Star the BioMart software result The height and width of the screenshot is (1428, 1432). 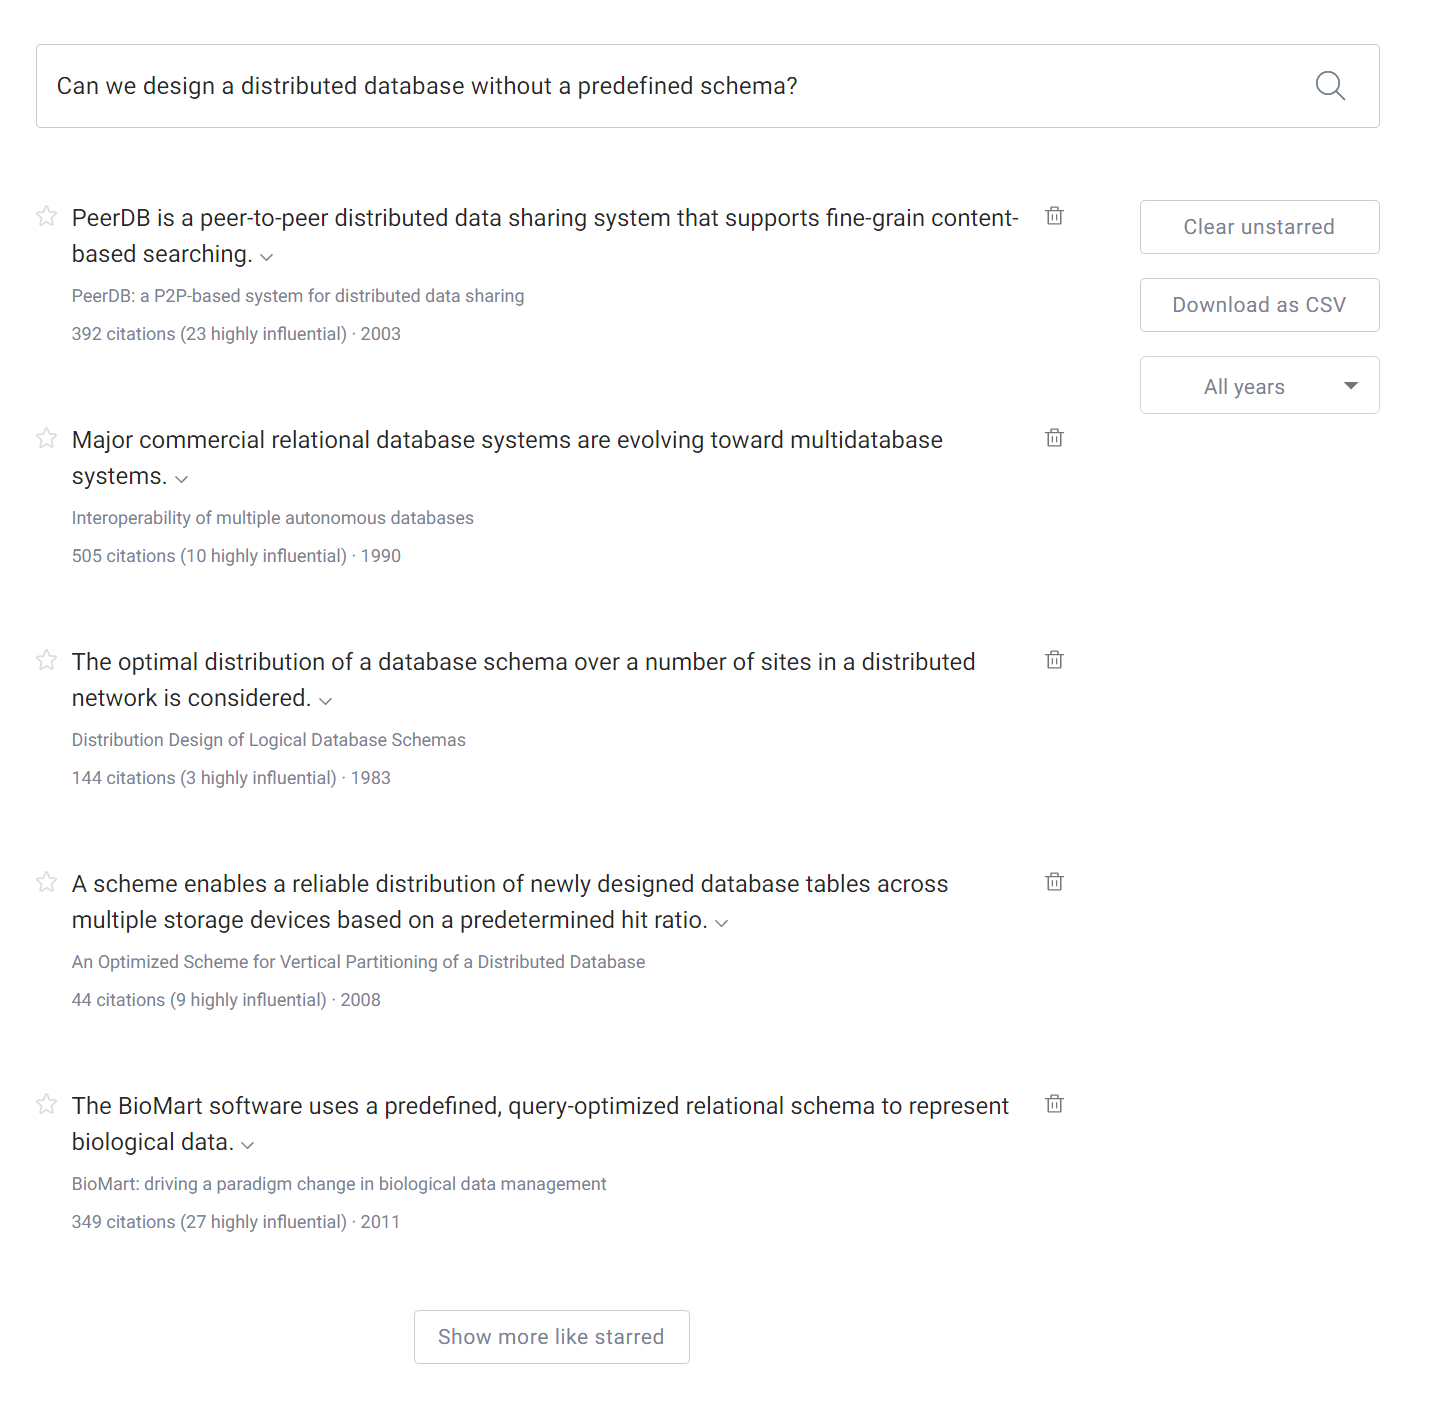(x=46, y=1104)
